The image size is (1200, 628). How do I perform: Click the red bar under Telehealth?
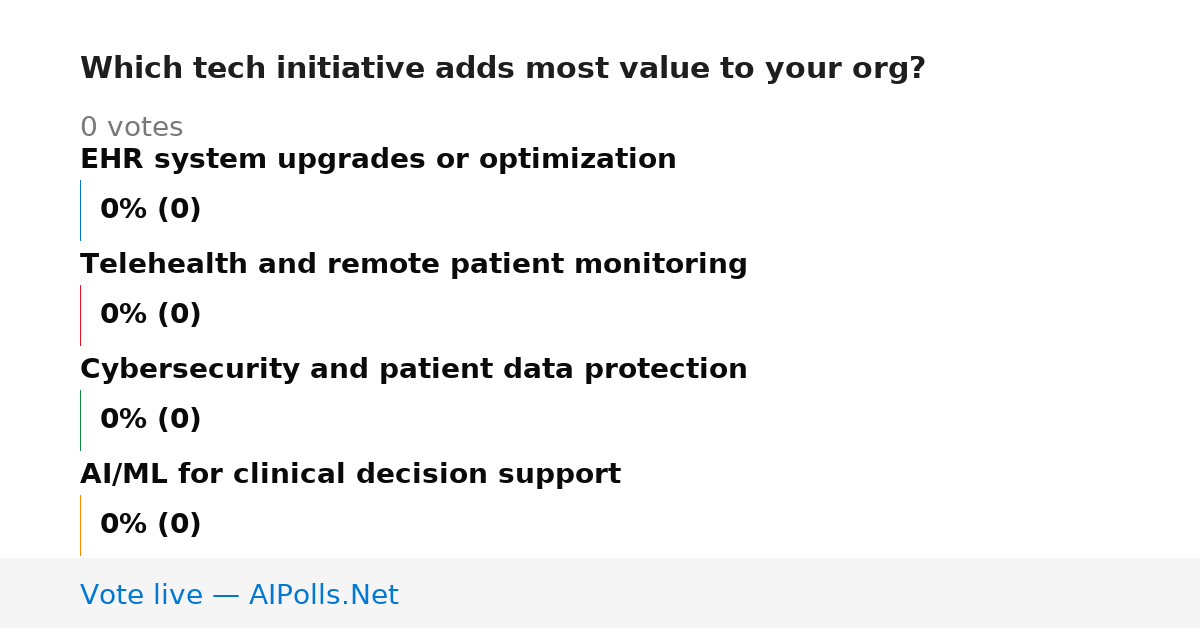point(80,315)
